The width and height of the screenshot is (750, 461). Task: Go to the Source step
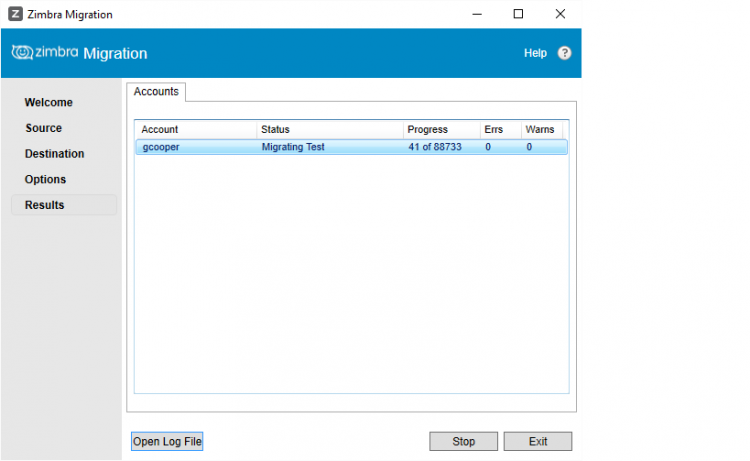tap(44, 128)
